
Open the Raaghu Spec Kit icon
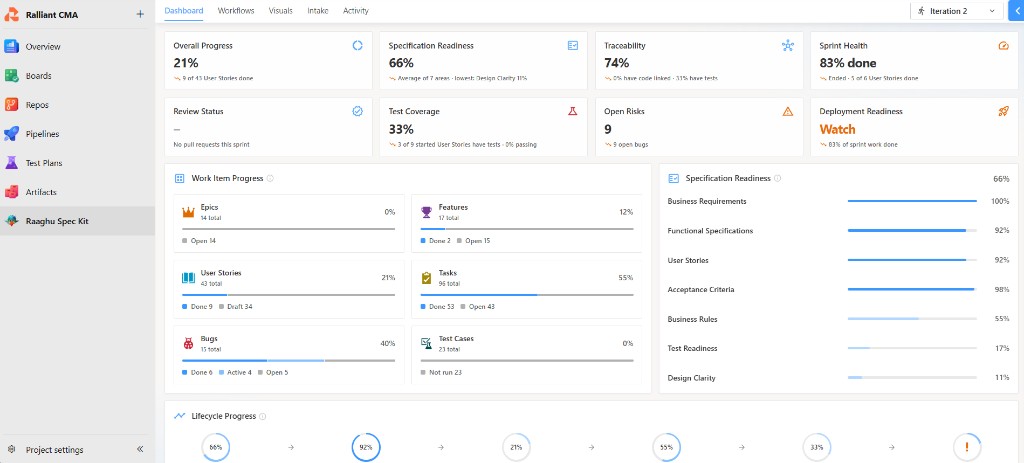point(11,221)
